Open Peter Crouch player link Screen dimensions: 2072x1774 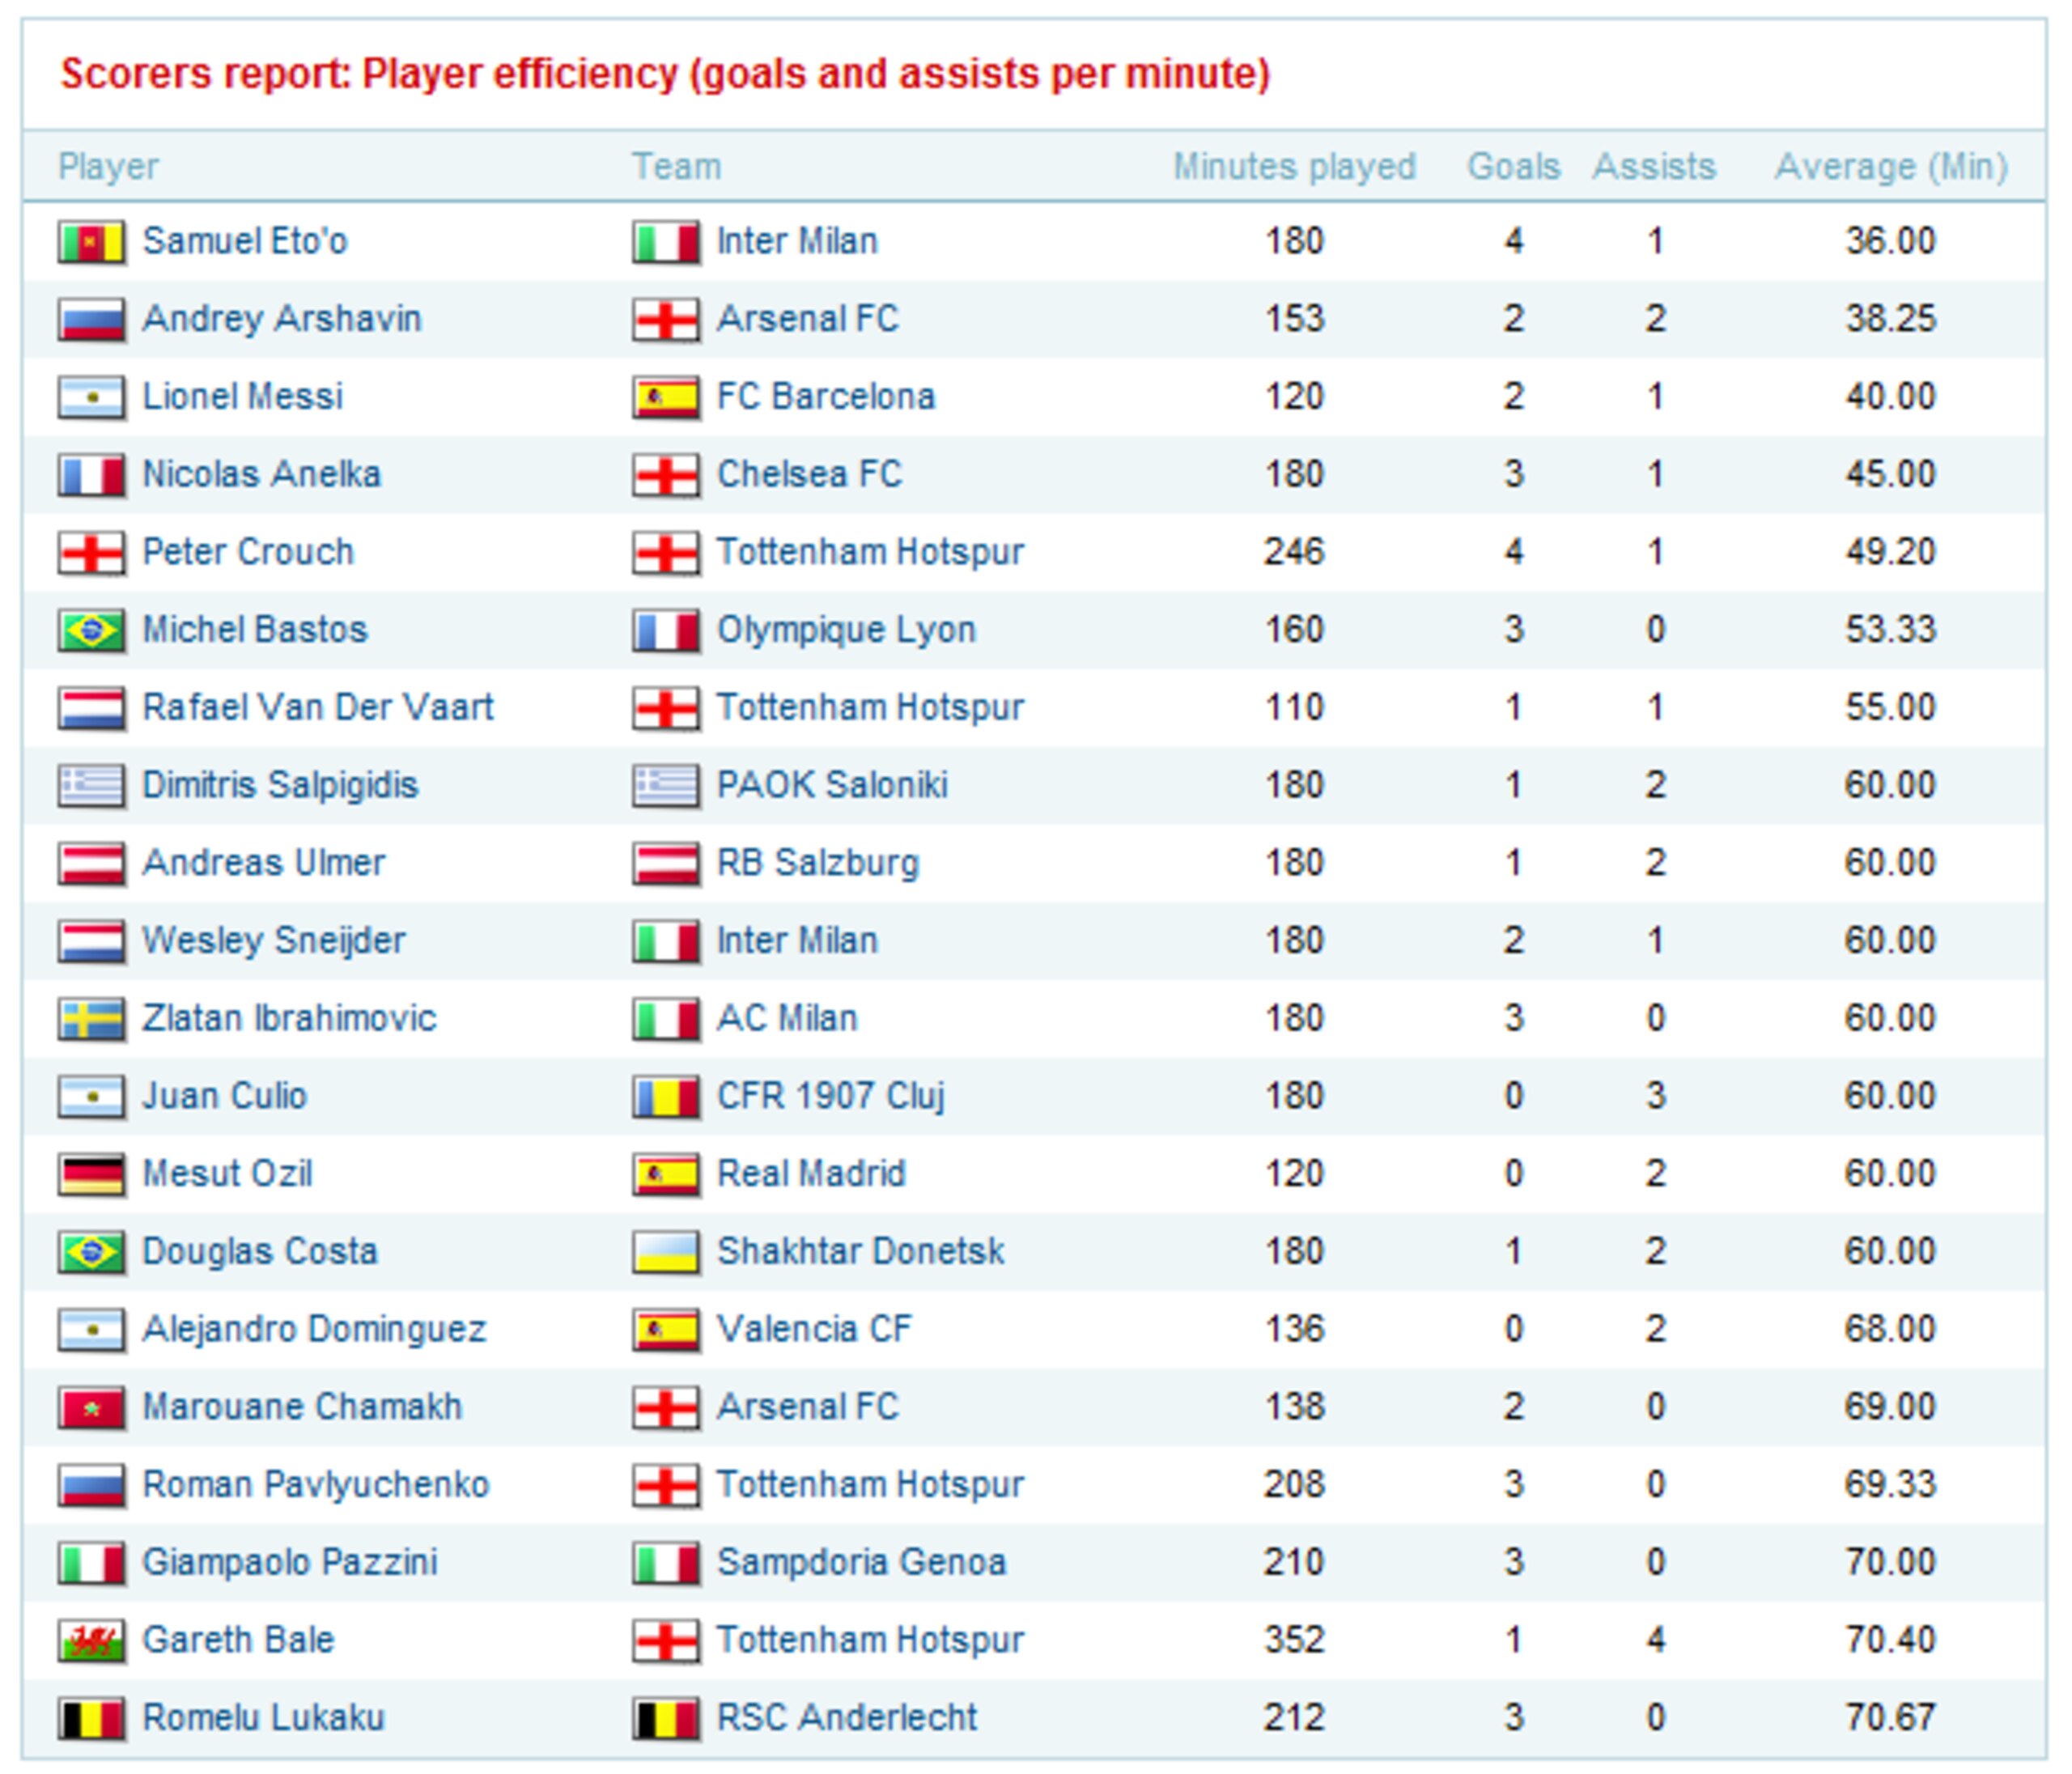(248, 552)
